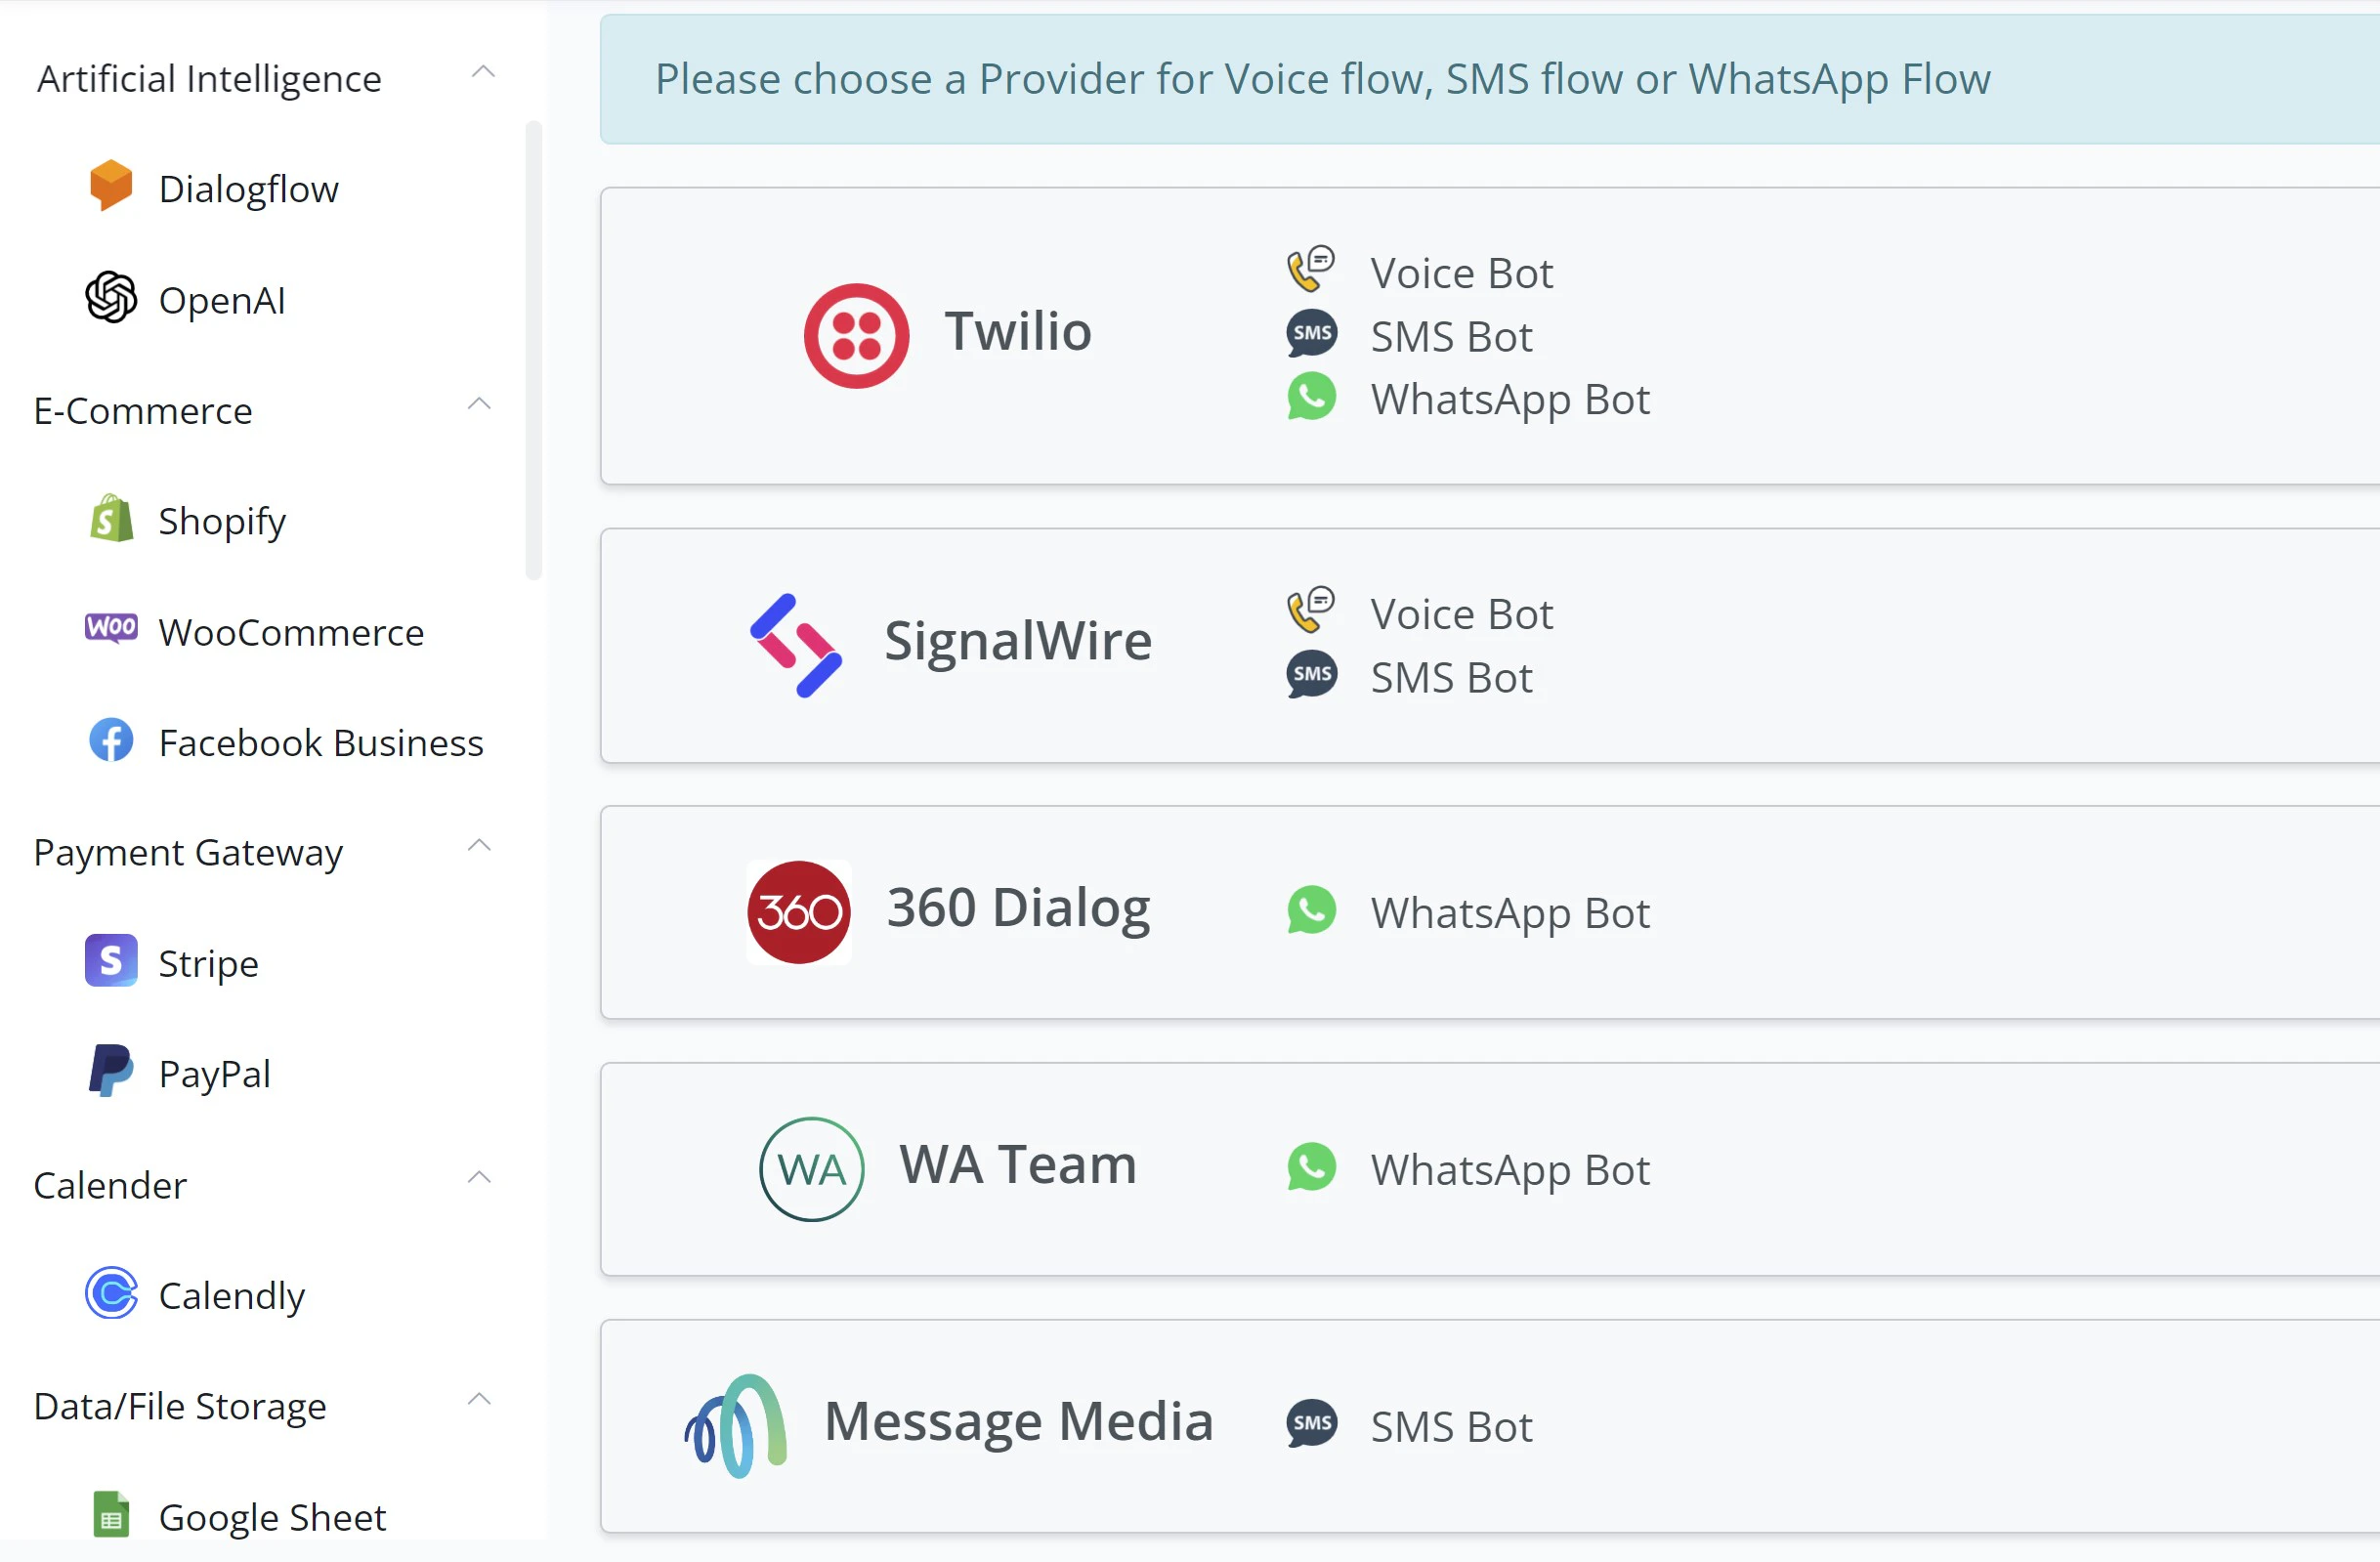Collapse the Data/File Storage section
The width and height of the screenshot is (2380, 1562).
479,1400
